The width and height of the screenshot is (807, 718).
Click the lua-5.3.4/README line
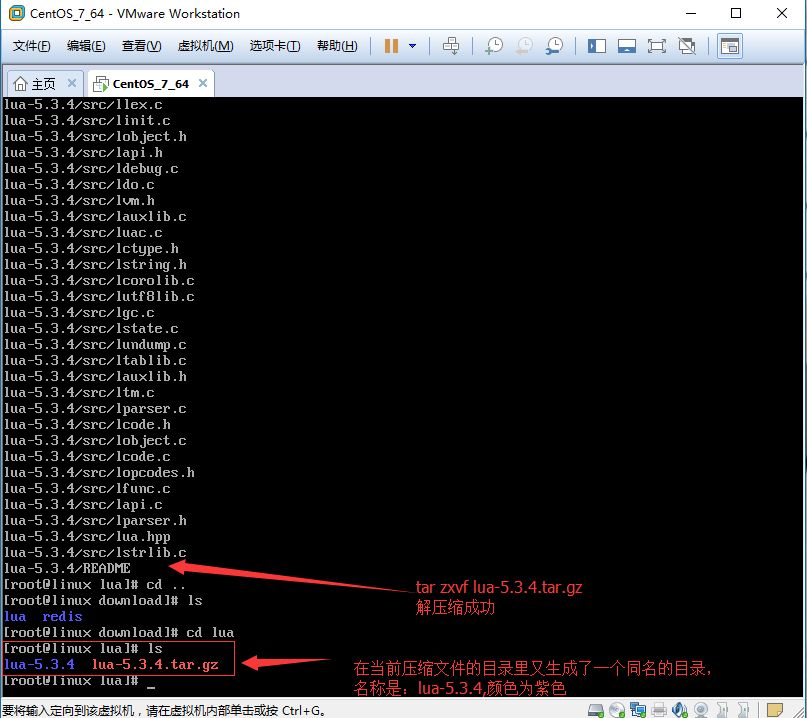(x=67, y=568)
